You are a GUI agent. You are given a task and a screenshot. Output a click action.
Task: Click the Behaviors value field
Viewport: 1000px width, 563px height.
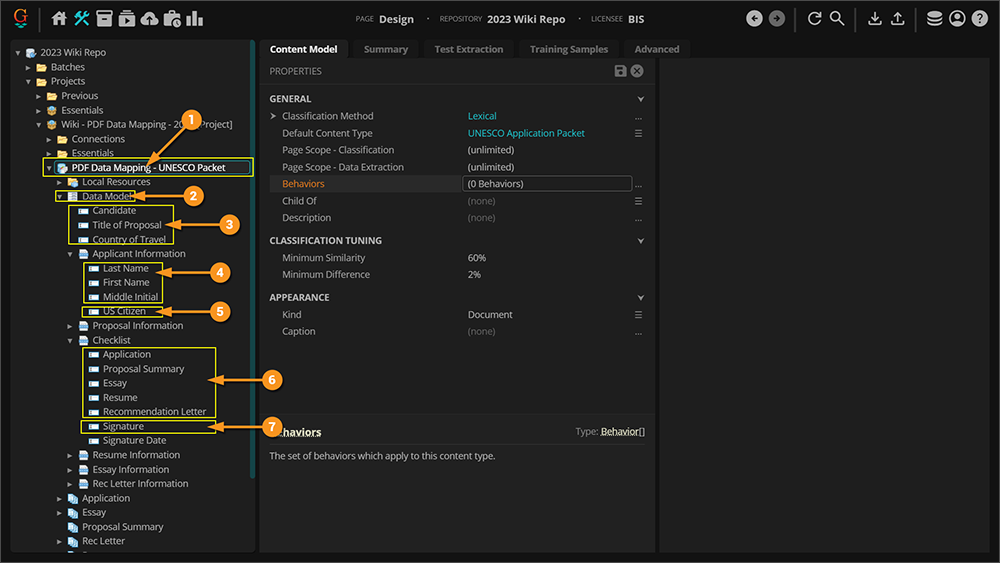tap(546, 184)
